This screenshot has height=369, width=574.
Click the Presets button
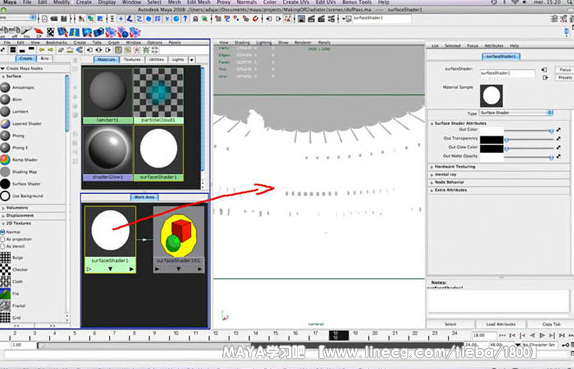point(565,78)
